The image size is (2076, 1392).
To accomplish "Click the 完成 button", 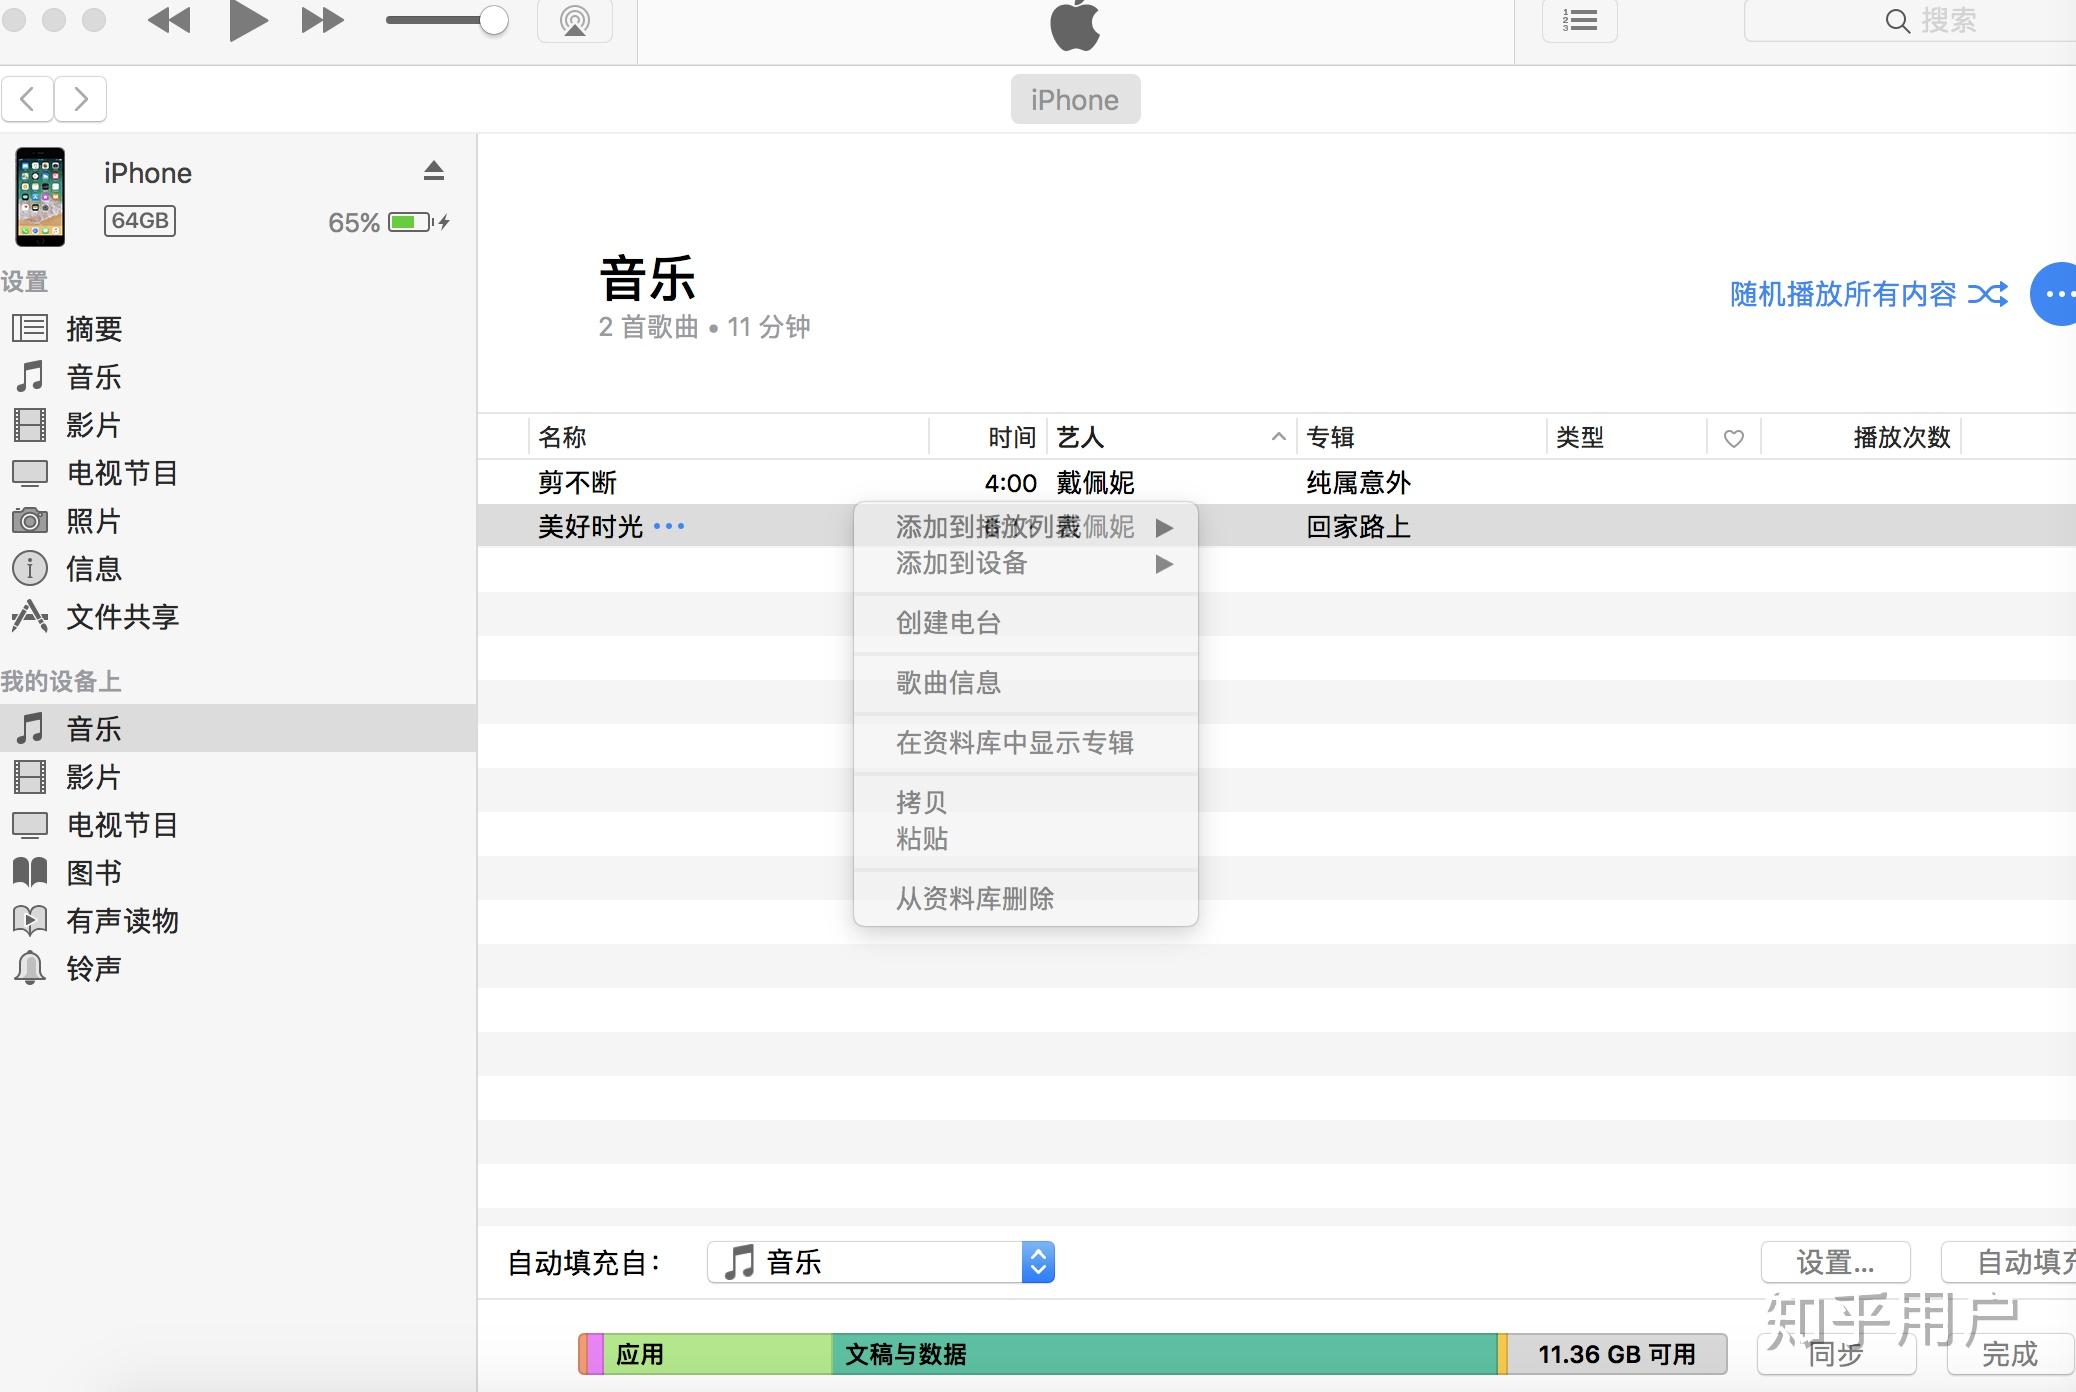I will click(x=2009, y=1354).
